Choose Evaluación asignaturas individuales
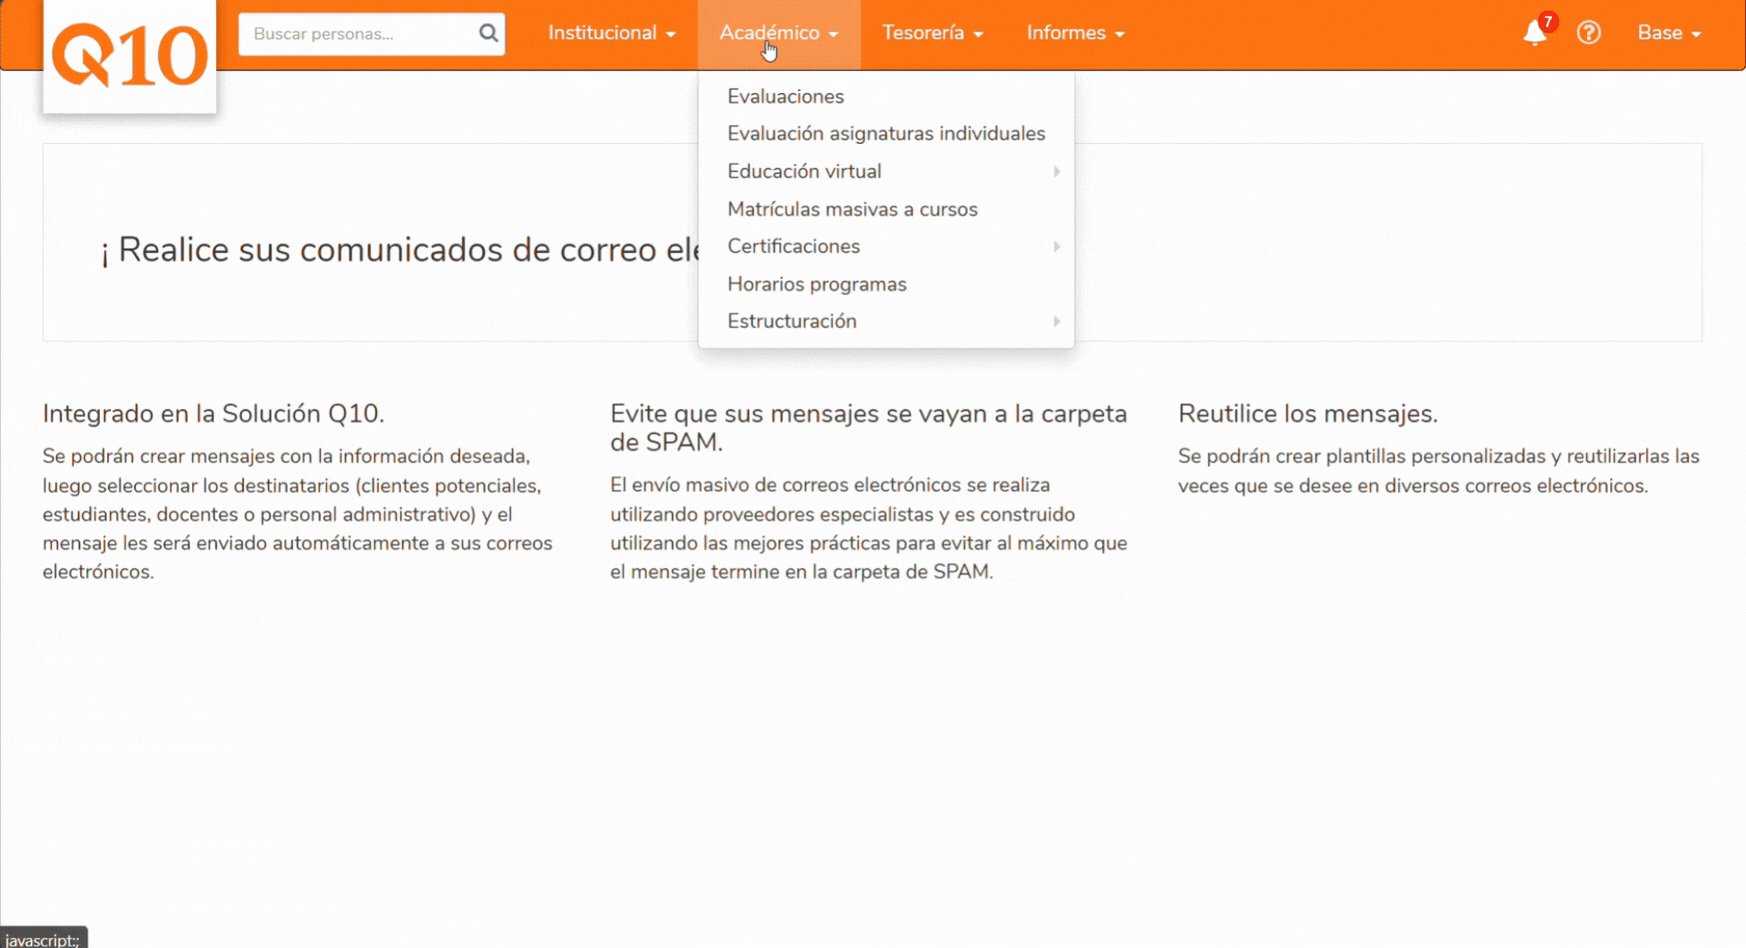 (x=886, y=134)
